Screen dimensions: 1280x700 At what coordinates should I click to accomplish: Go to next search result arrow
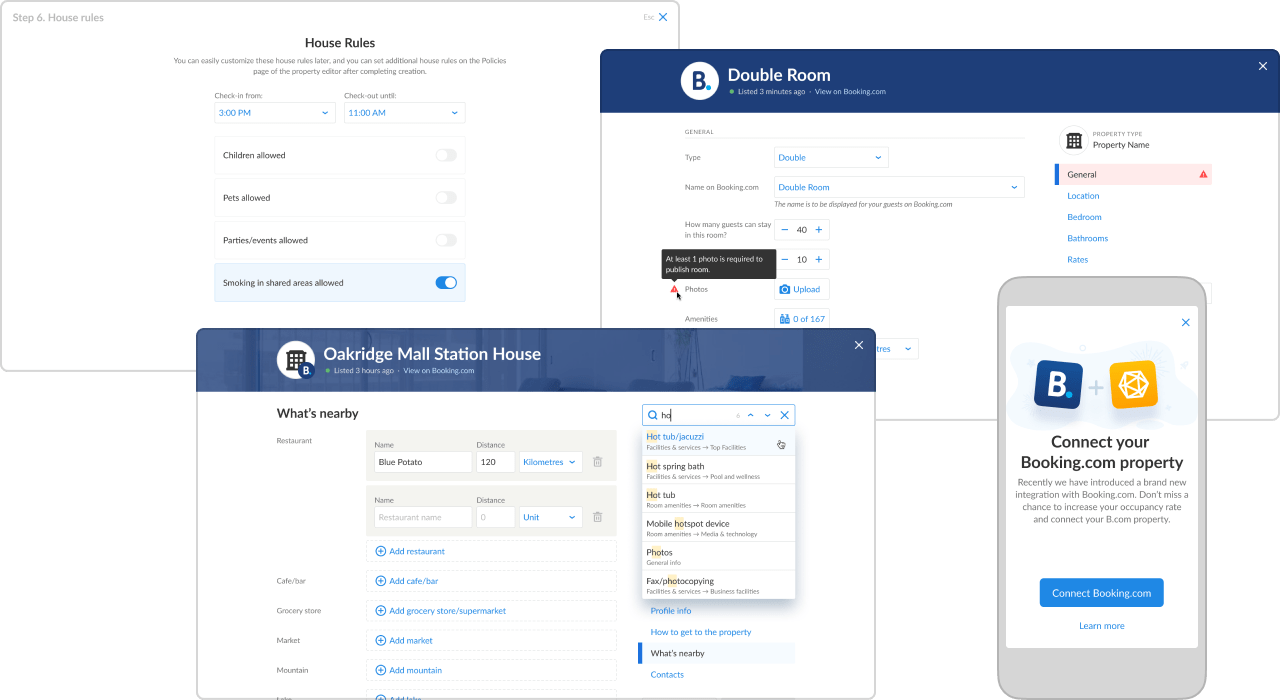[767, 415]
